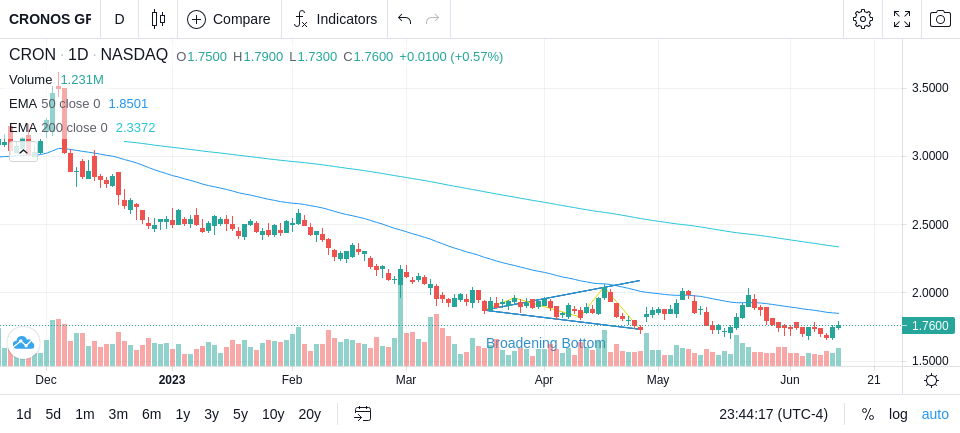Click the 2.5000 price axis label
The image size is (960, 433).
(930, 225)
